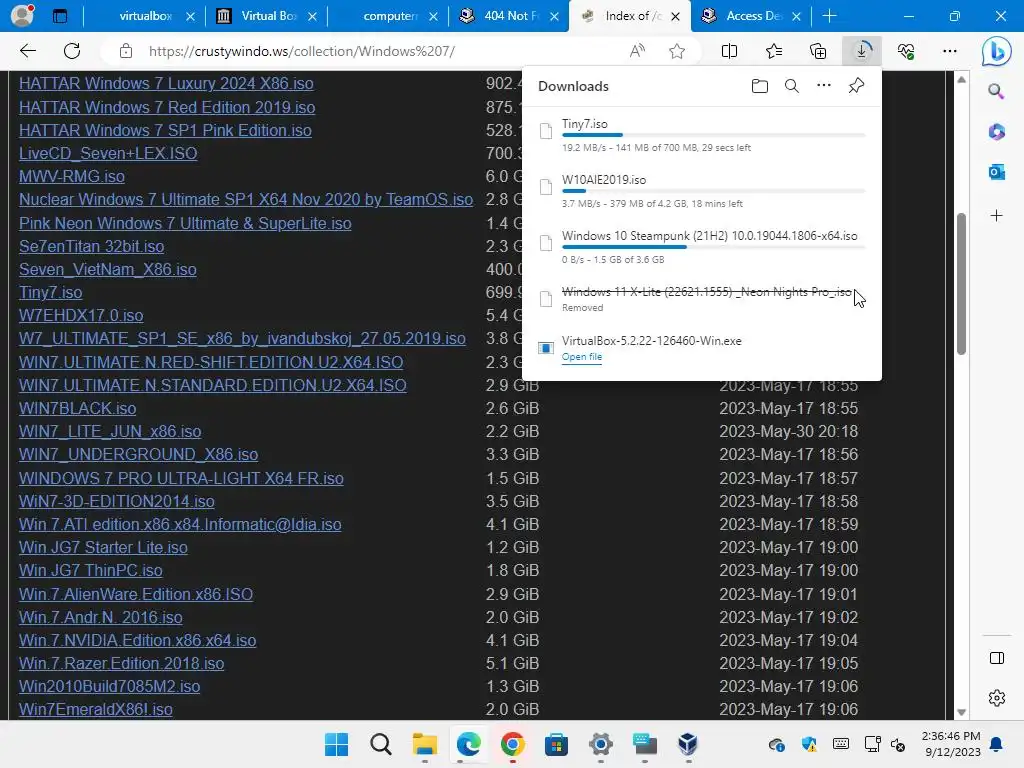The height and width of the screenshot is (768, 1024).
Task: Open the split screen icon
Action: tap(729, 51)
